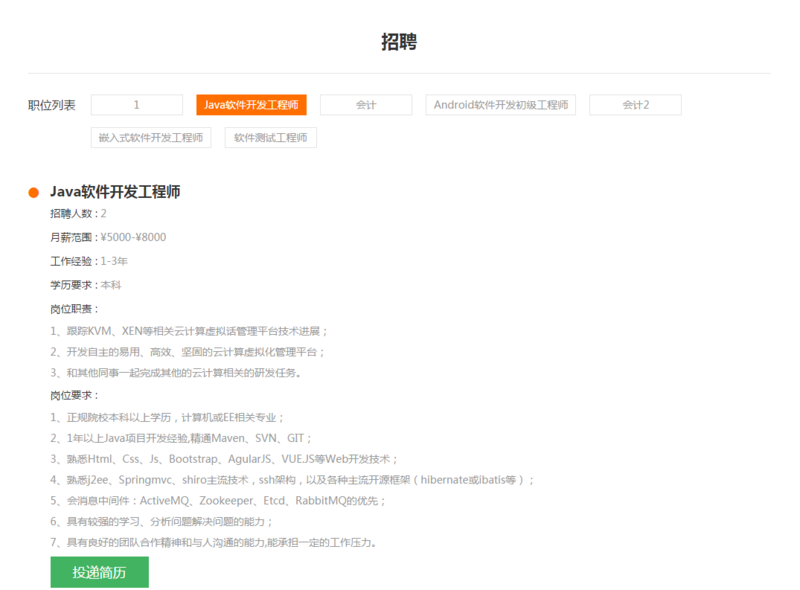Click the Java软件开发工程师 job title heading
The image size is (800, 590).
point(115,192)
